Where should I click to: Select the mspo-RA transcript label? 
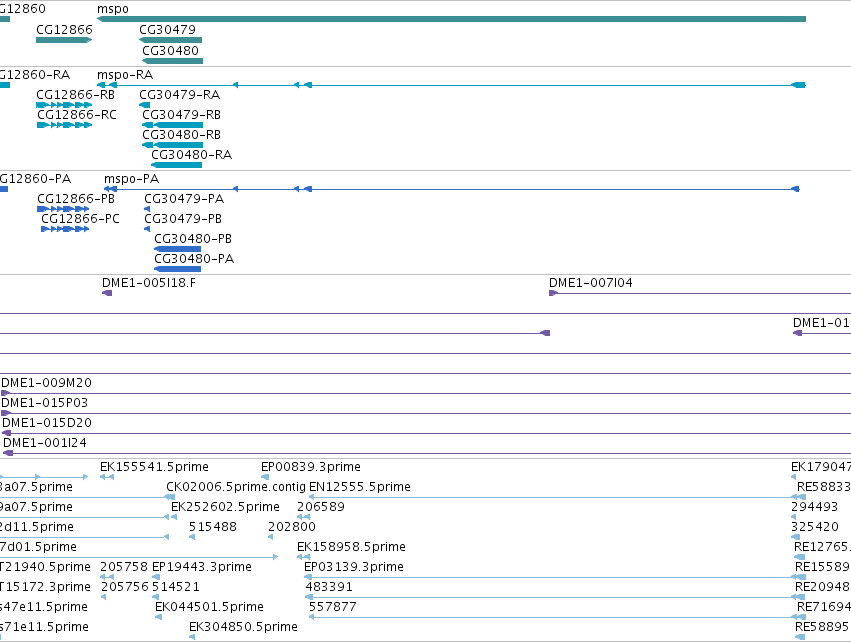click(x=125, y=74)
